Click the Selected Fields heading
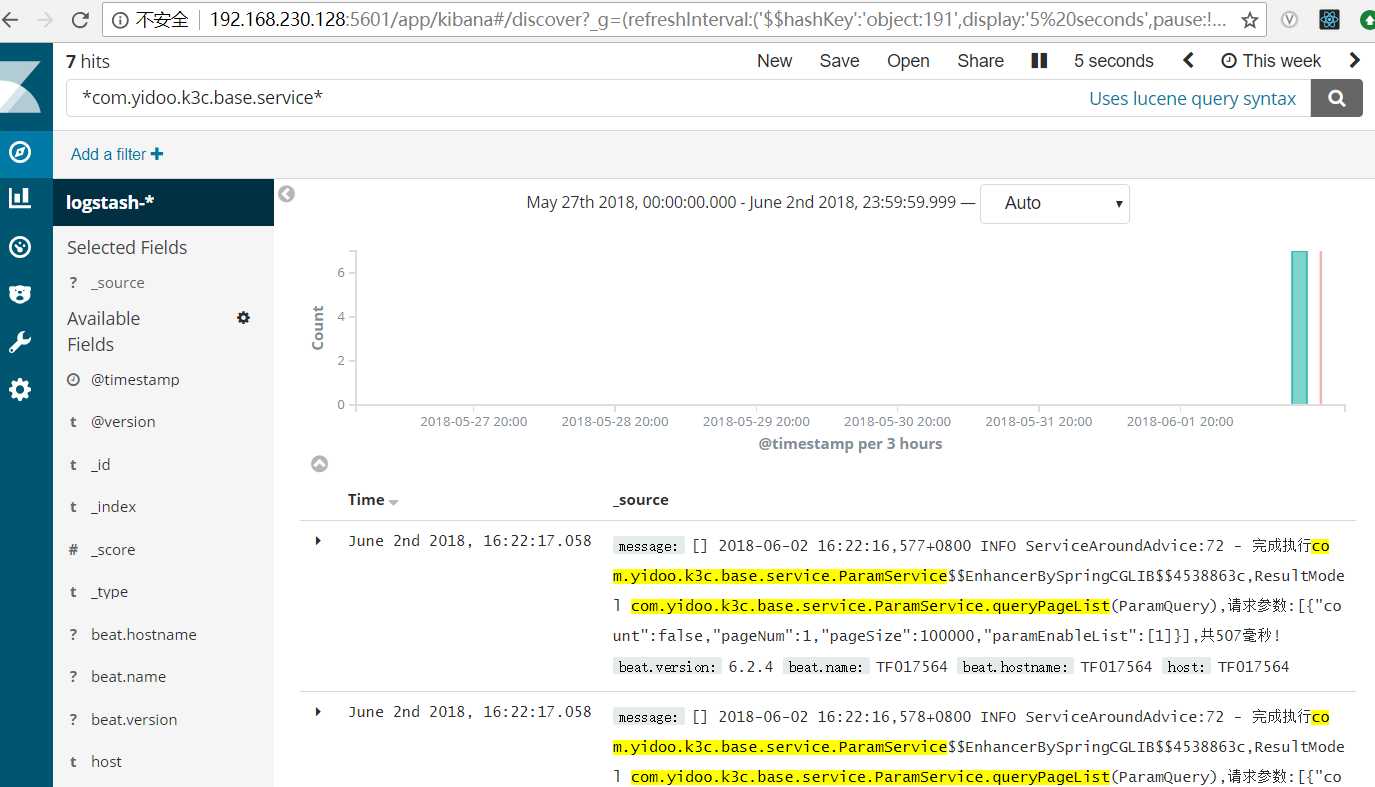This screenshot has height=787, width=1375. tap(127, 247)
